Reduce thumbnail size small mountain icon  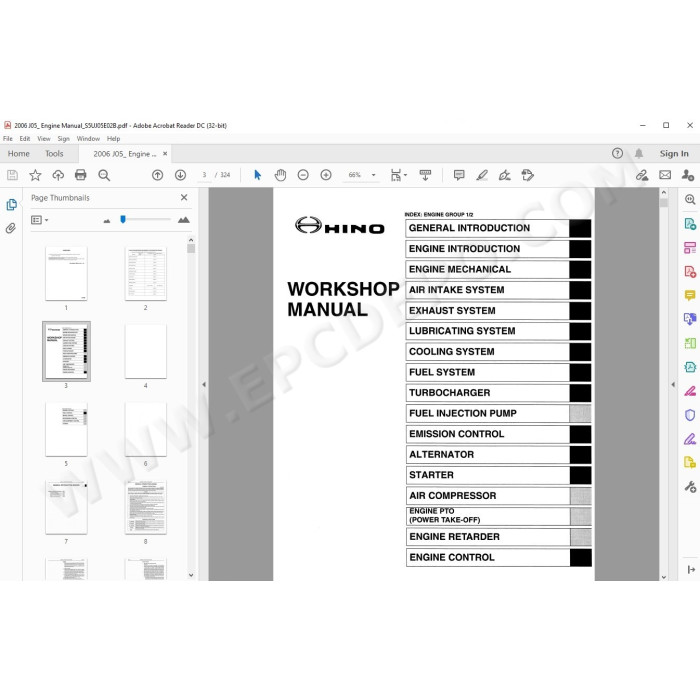click(107, 221)
